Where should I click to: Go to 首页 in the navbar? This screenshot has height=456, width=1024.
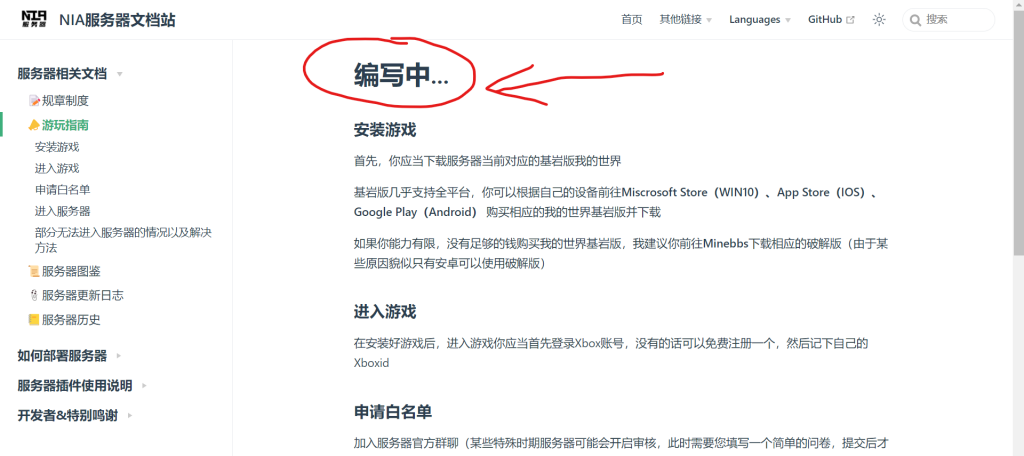[632, 20]
